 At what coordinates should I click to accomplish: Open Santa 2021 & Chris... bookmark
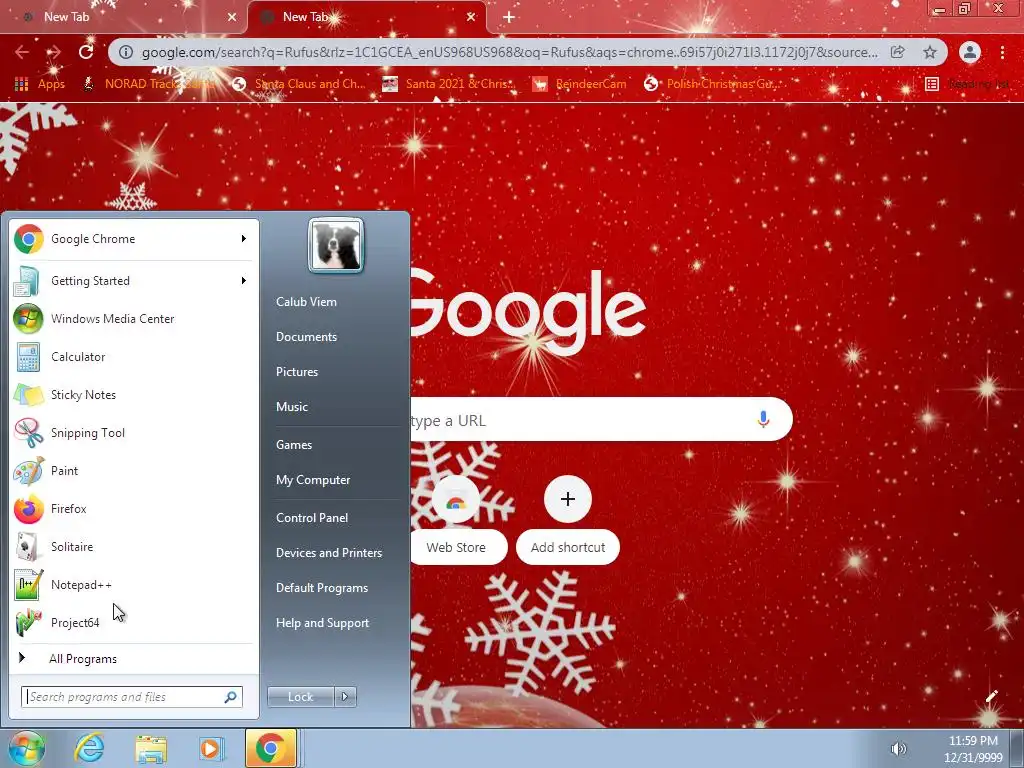pyautogui.click(x=449, y=84)
